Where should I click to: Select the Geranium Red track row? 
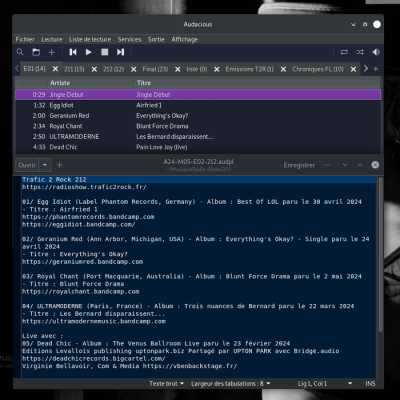[198, 116]
